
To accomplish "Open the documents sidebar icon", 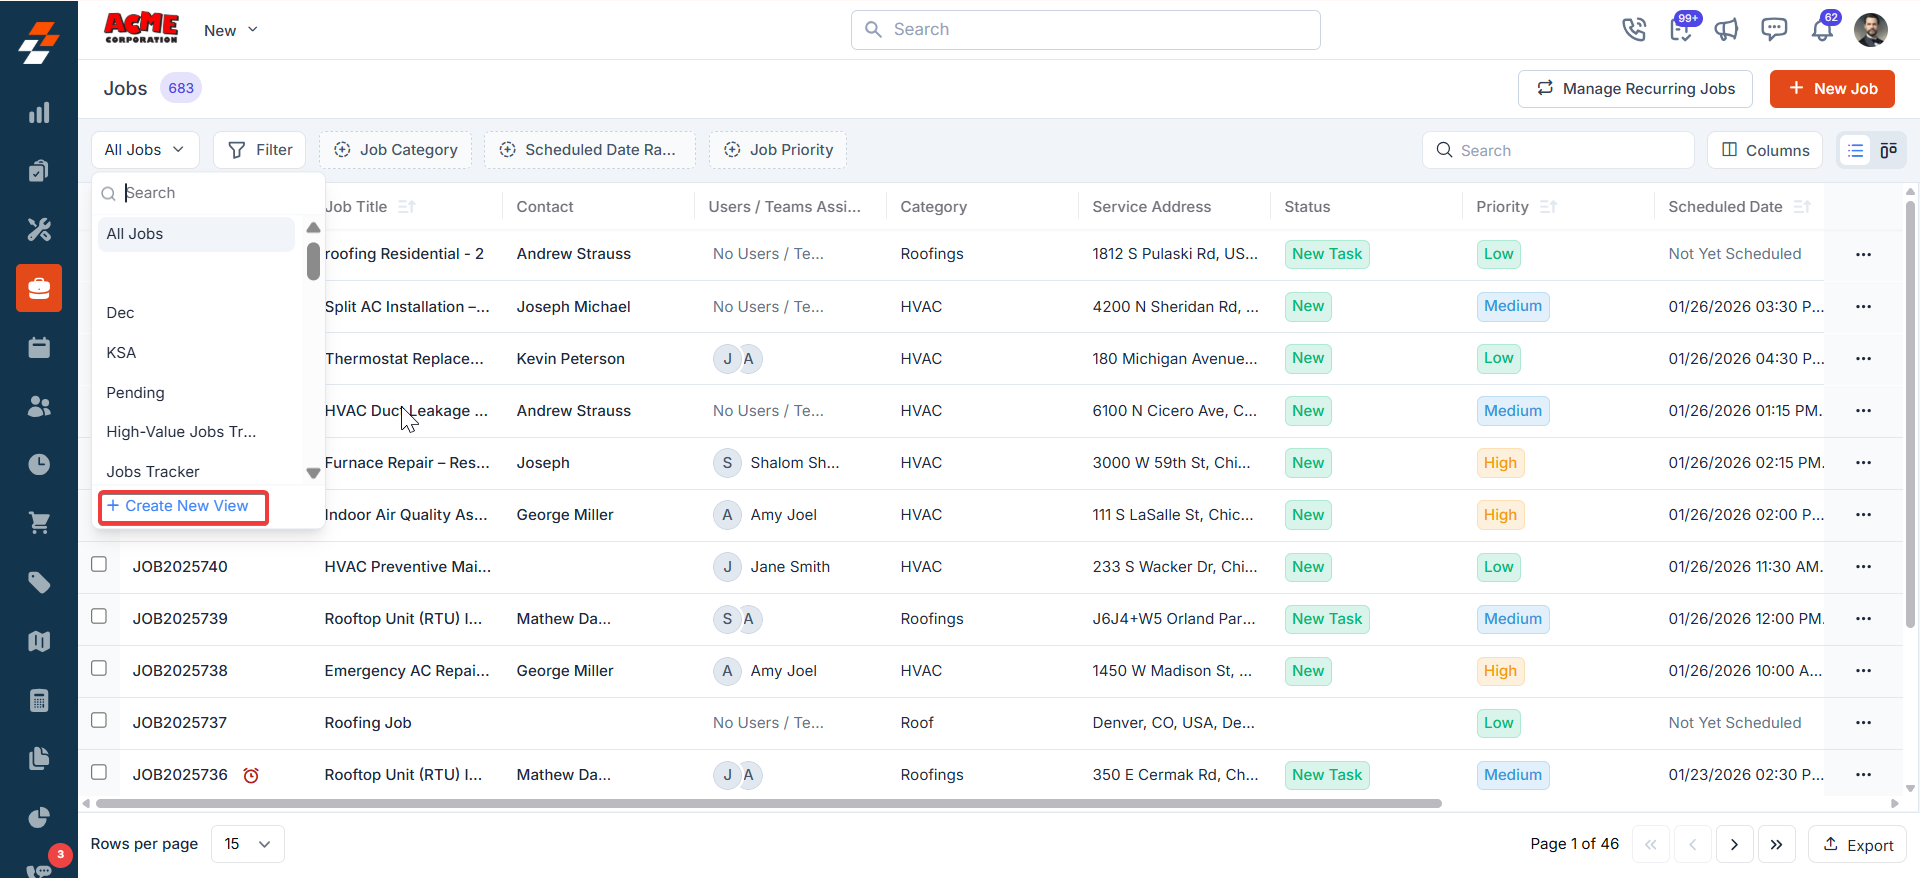I will 39,758.
